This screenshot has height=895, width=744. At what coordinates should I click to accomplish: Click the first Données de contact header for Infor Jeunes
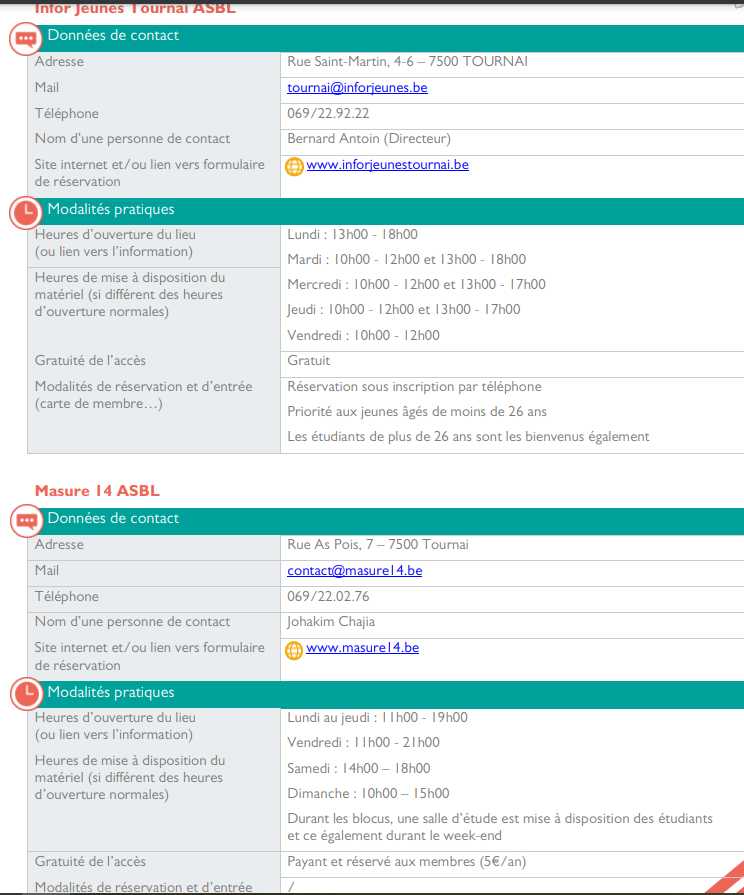coord(386,38)
